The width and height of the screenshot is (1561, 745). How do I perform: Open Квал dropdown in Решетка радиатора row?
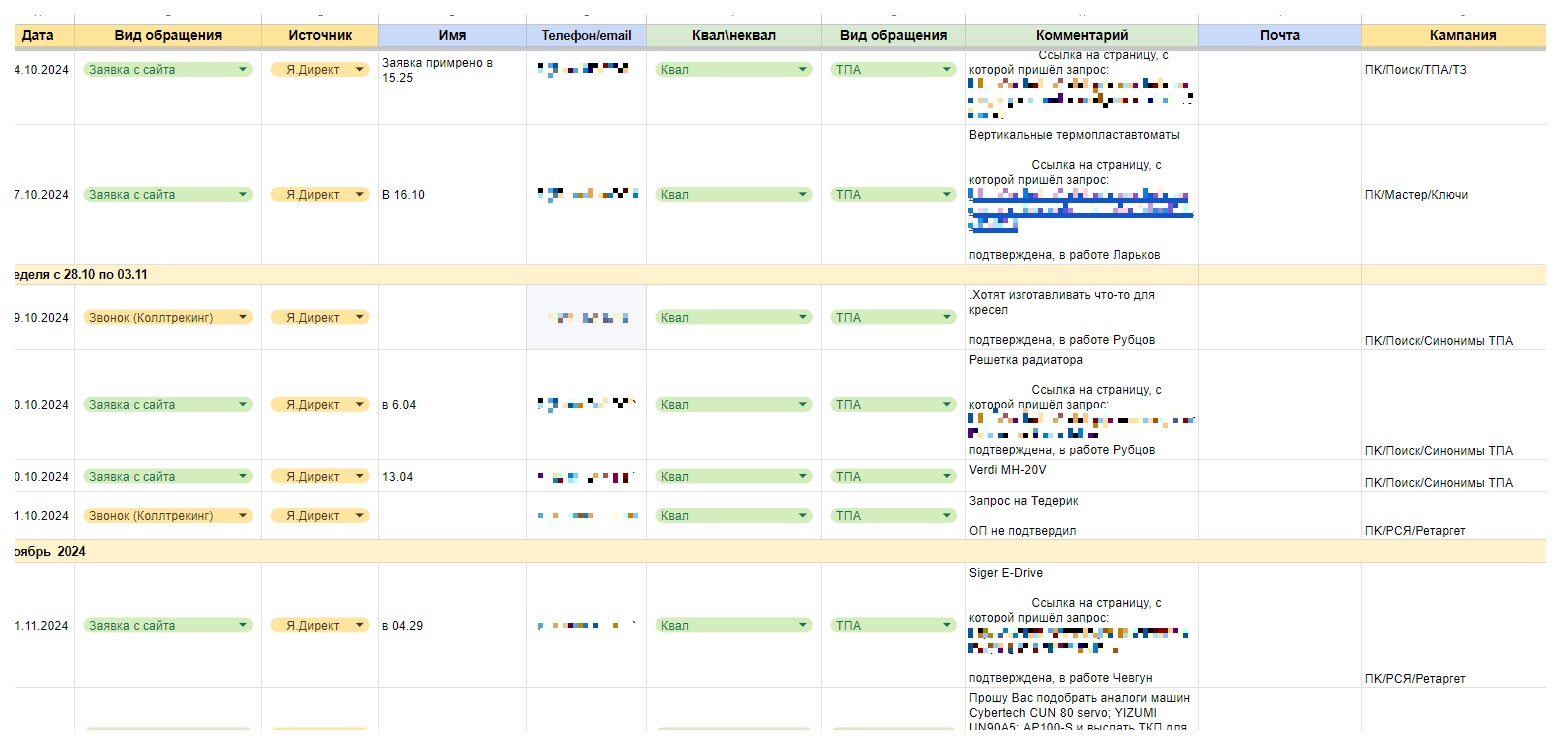[803, 405]
